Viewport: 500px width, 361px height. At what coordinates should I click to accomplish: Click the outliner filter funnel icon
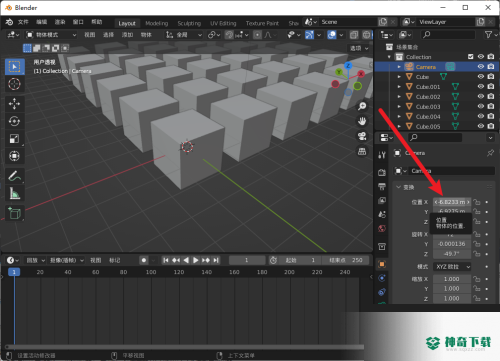[x=489, y=34]
